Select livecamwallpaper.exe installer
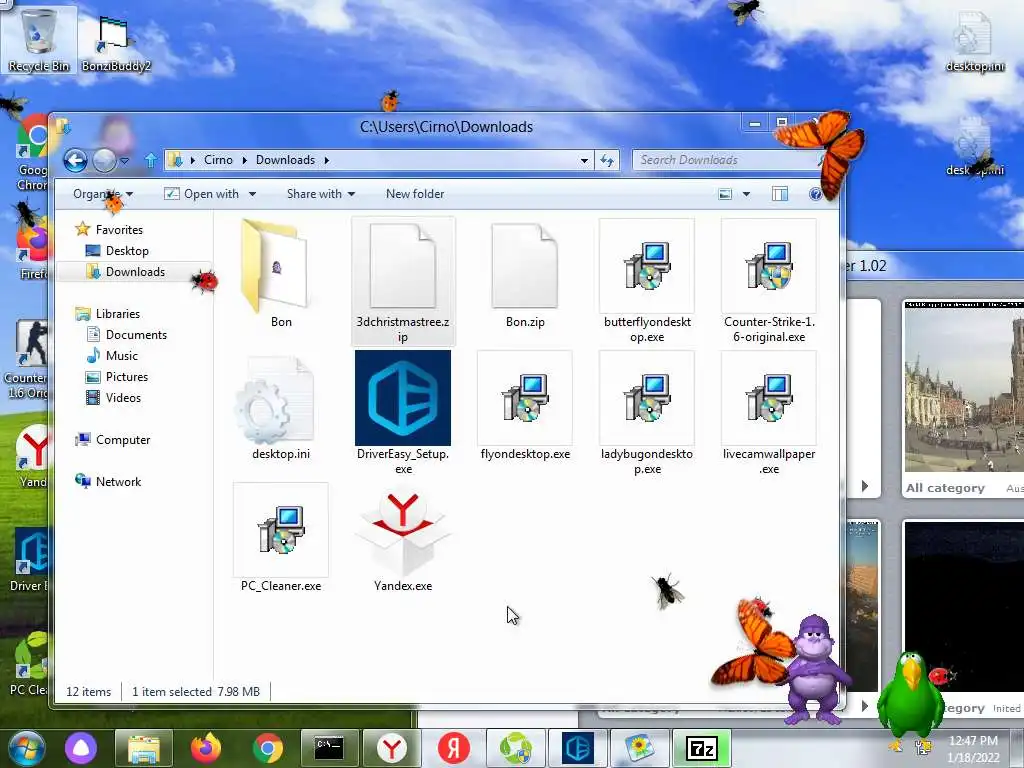The height and width of the screenshot is (768, 1024). [769, 413]
